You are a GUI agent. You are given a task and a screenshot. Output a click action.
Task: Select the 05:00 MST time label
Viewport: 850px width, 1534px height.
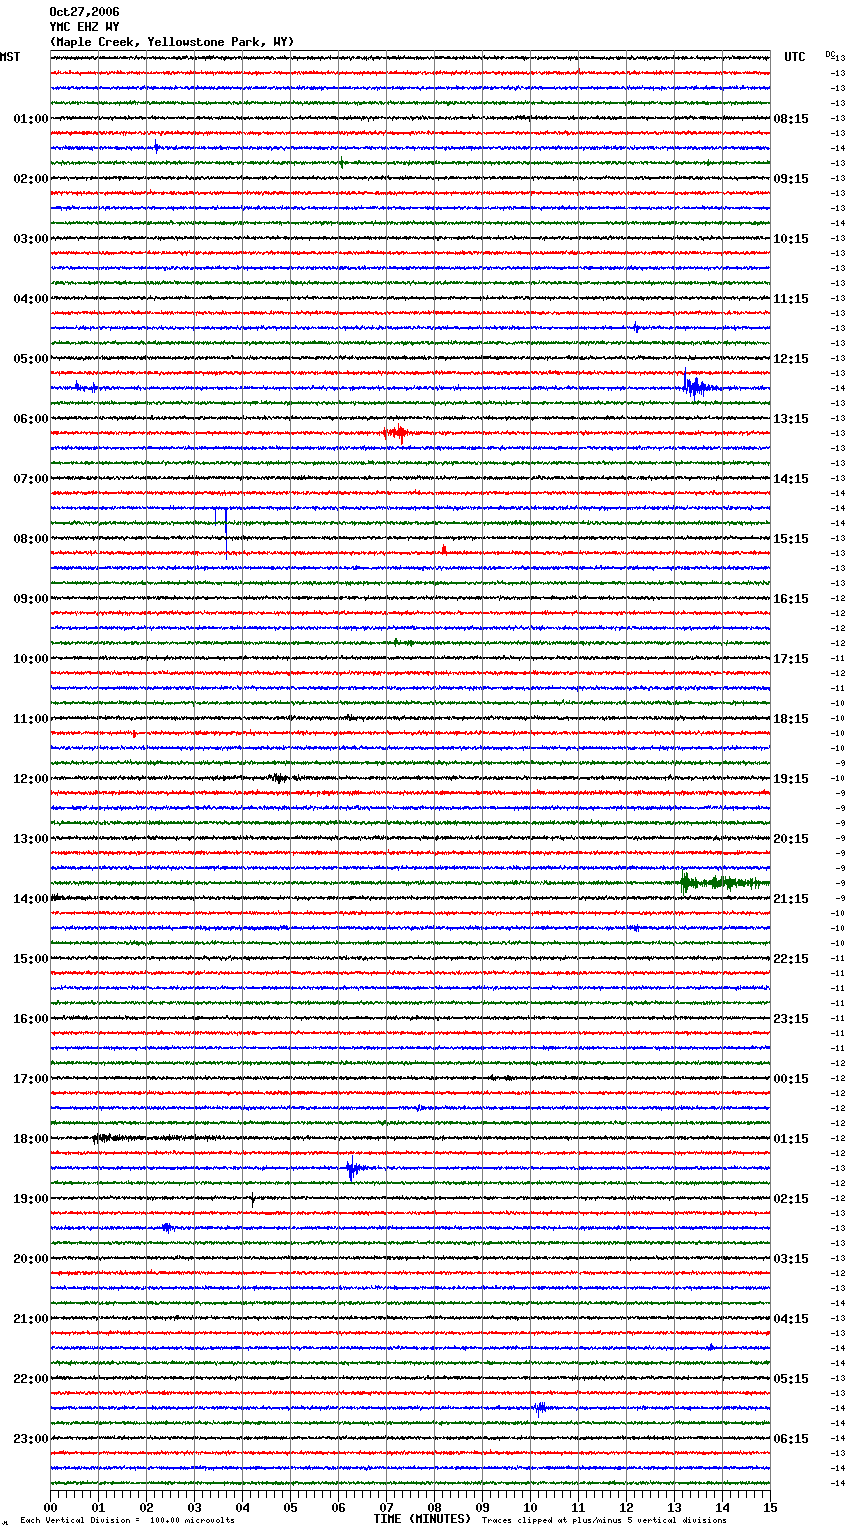pyautogui.click(x=31, y=359)
